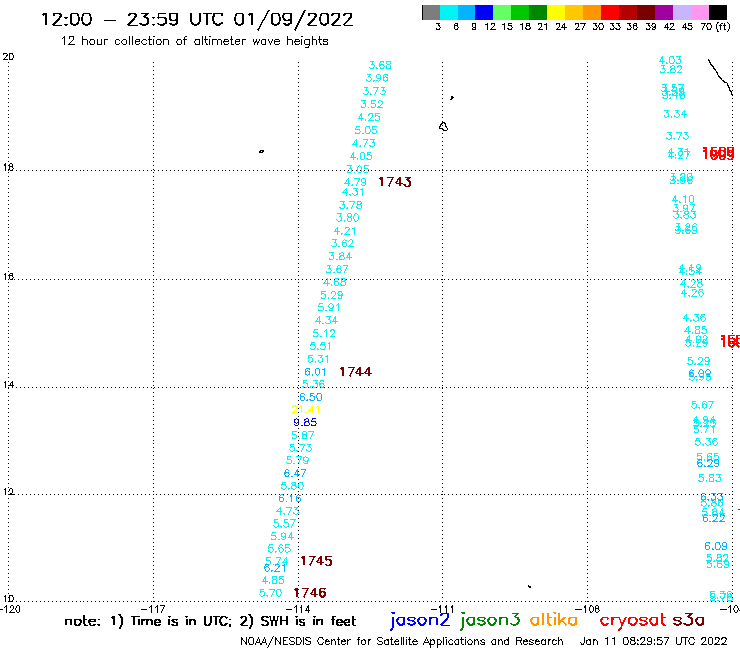
Task: Click the 5.94 wave height value
Action: [x=282, y=536]
